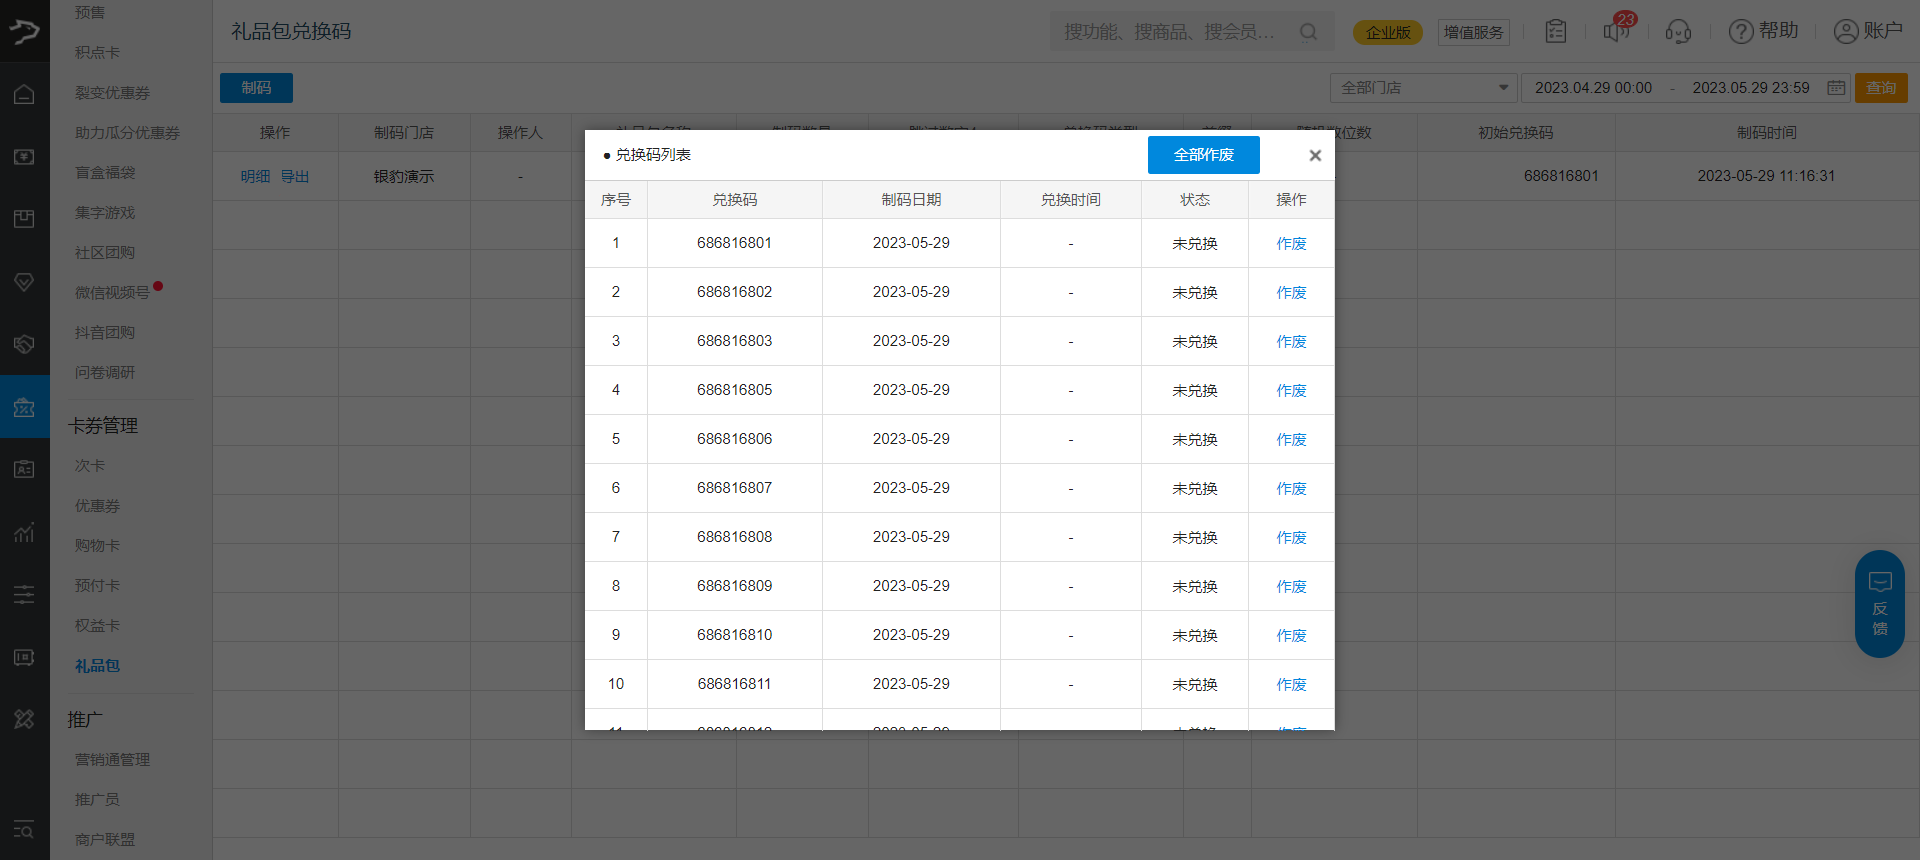
Task: Open 帮助 help in the header
Action: tap(1764, 31)
